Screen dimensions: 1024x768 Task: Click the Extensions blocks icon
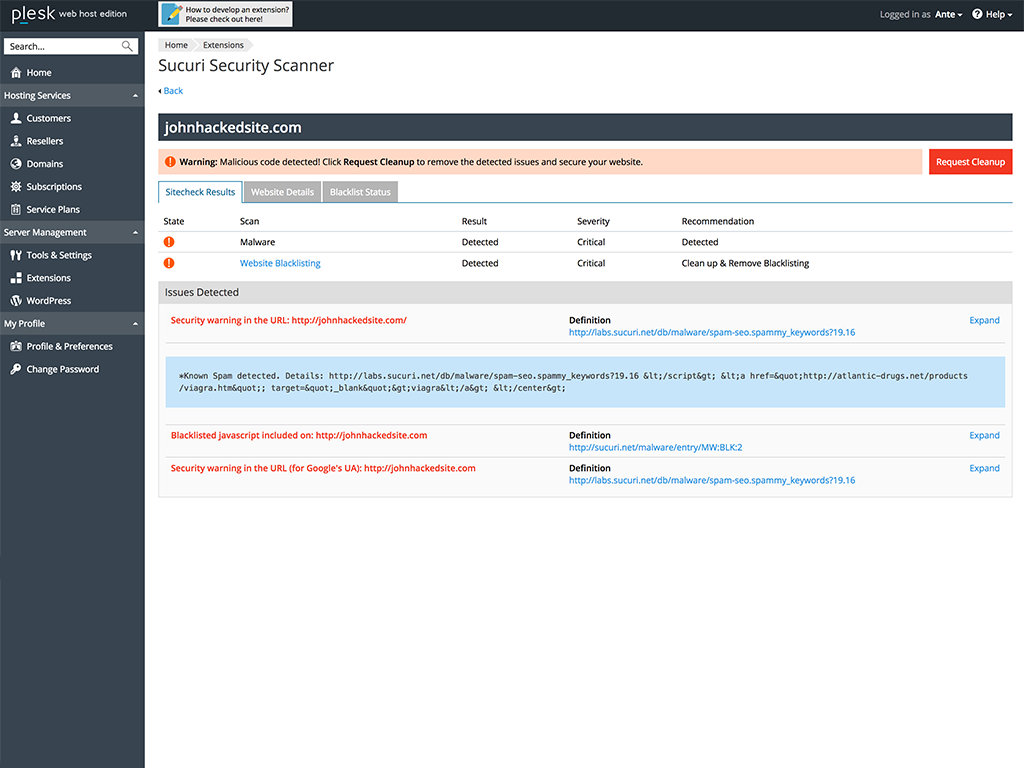coord(16,278)
